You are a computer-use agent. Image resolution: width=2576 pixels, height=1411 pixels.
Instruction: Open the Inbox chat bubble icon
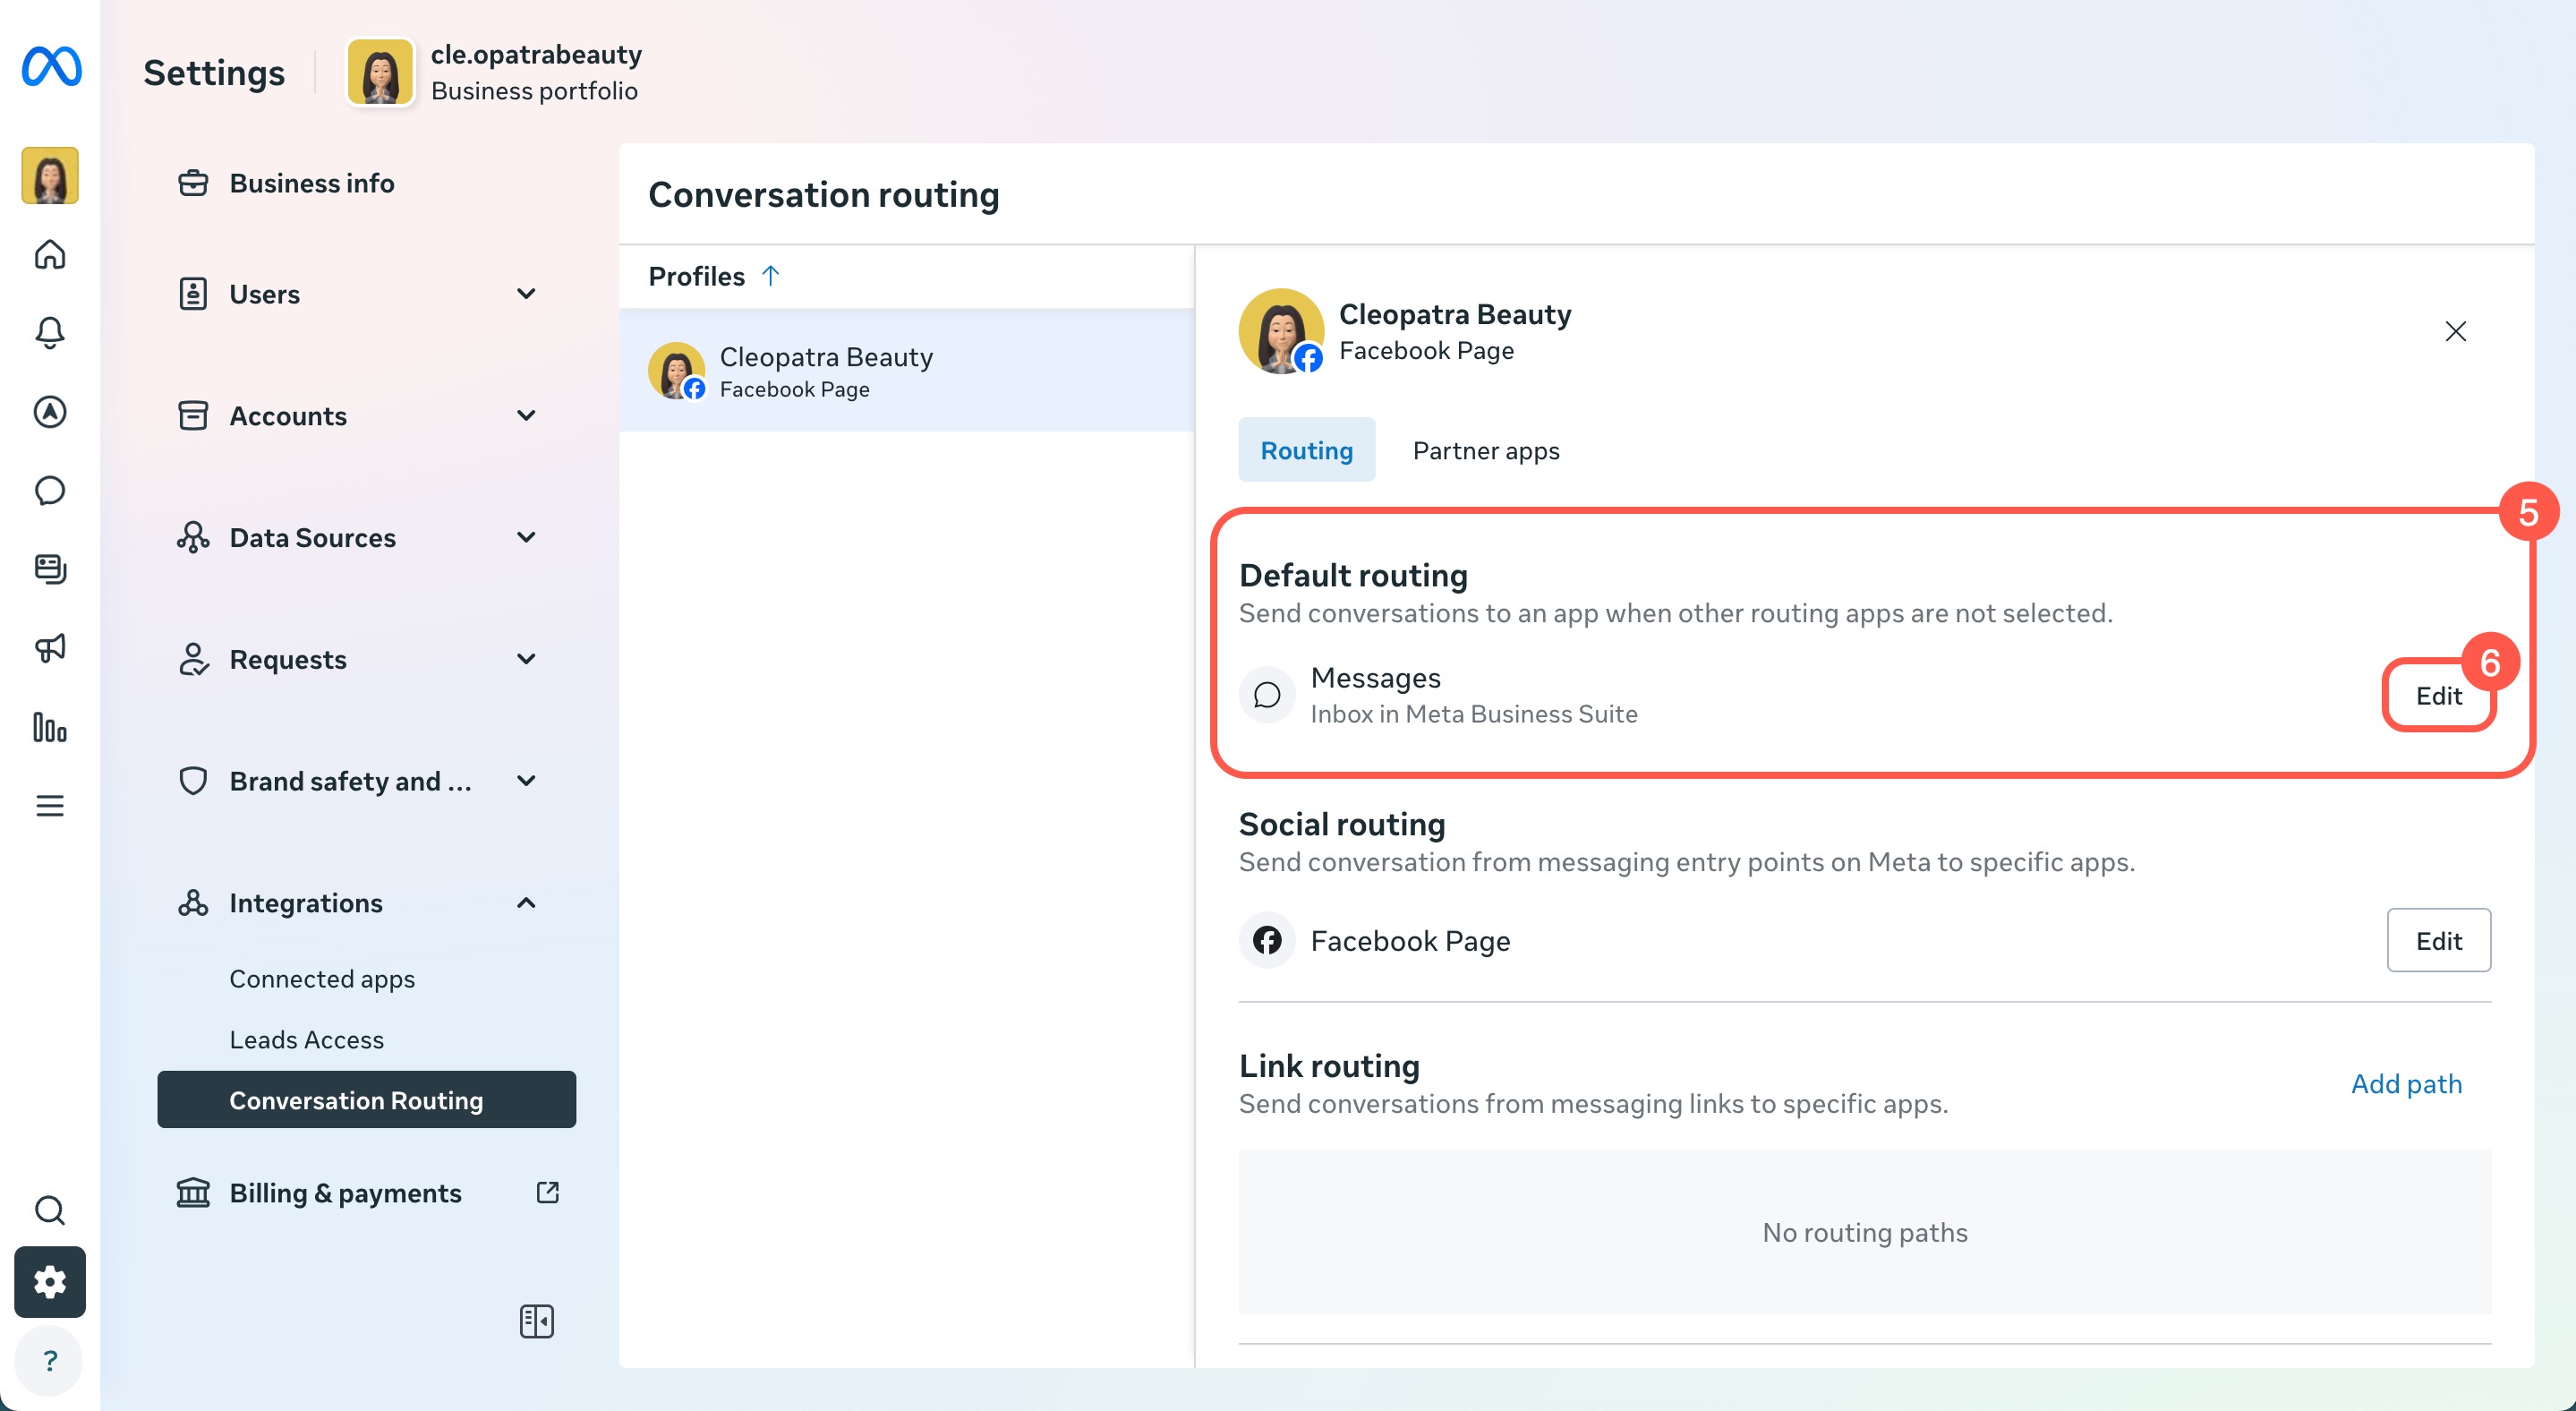[50, 490]
